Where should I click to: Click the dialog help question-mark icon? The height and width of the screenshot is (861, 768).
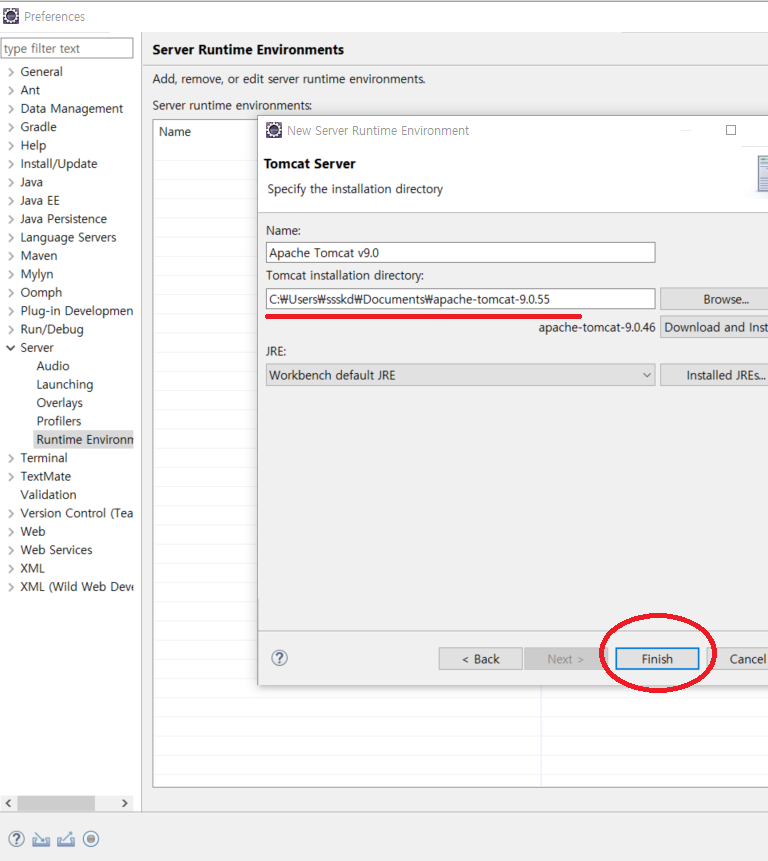tap(279, 658)
